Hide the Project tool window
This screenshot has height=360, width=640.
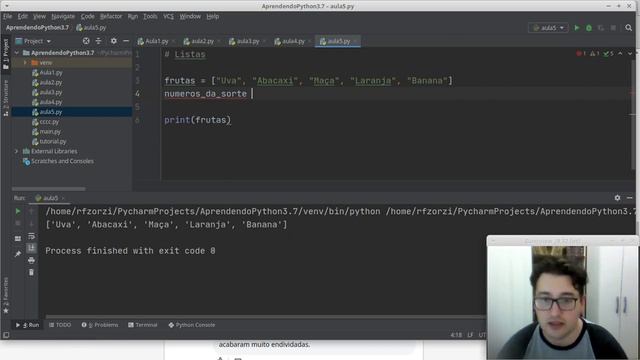click(126, 41)
